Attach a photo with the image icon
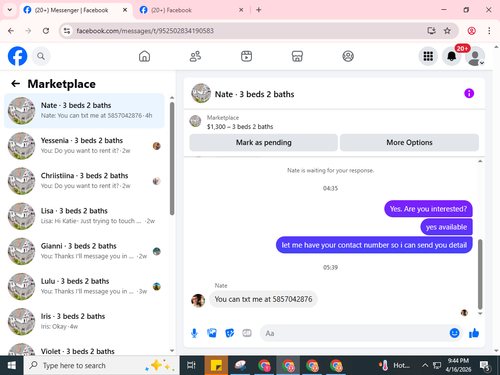This screenshot has height=375, width=500. [x=212, y=333]
